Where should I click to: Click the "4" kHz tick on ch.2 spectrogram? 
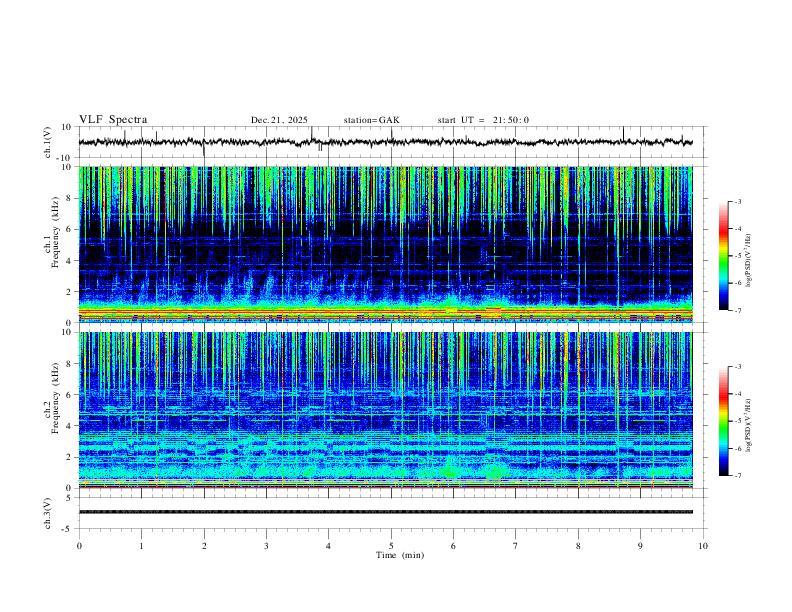coord(69,426)
